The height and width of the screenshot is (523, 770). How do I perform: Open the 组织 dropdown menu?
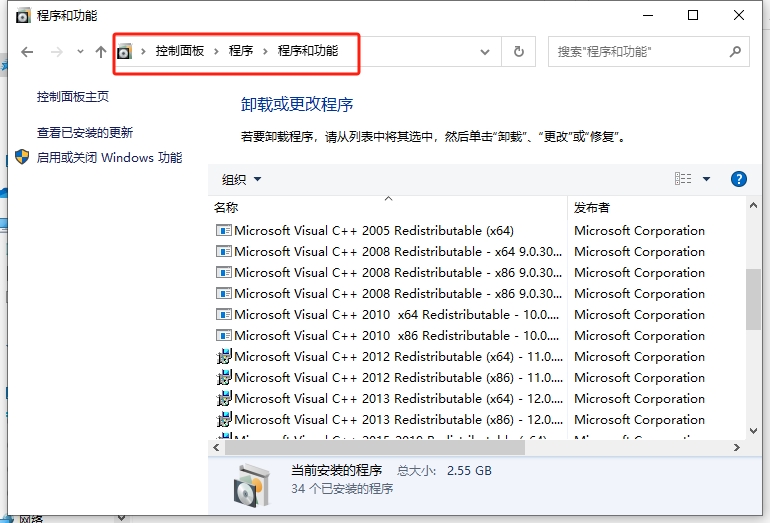pos(241,179)
